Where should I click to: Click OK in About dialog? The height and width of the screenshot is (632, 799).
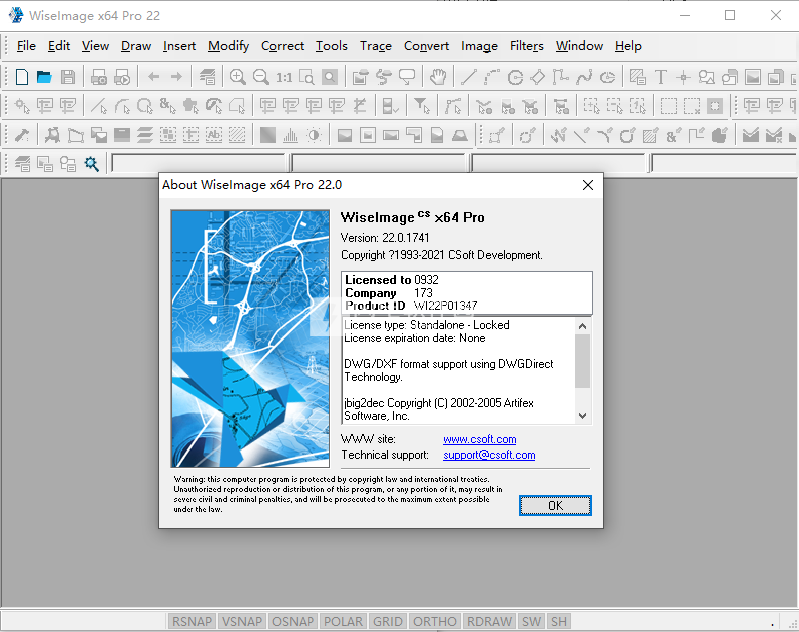coord(555,506)
